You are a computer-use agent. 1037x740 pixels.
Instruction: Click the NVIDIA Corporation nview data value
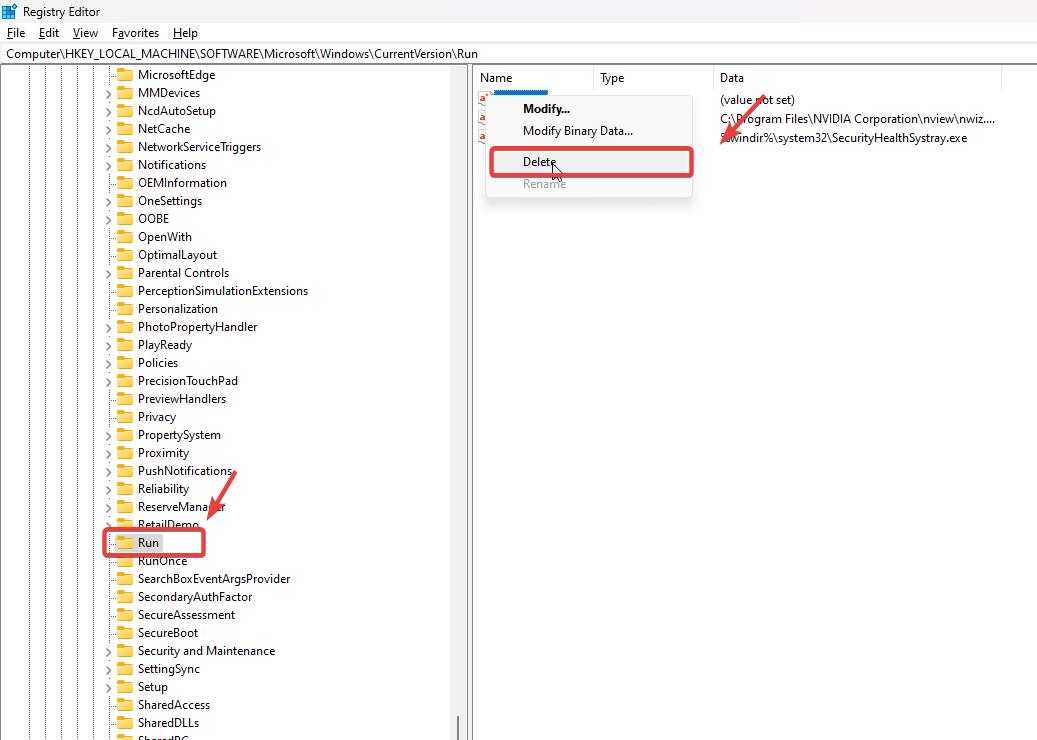click(x=857, y=119)
